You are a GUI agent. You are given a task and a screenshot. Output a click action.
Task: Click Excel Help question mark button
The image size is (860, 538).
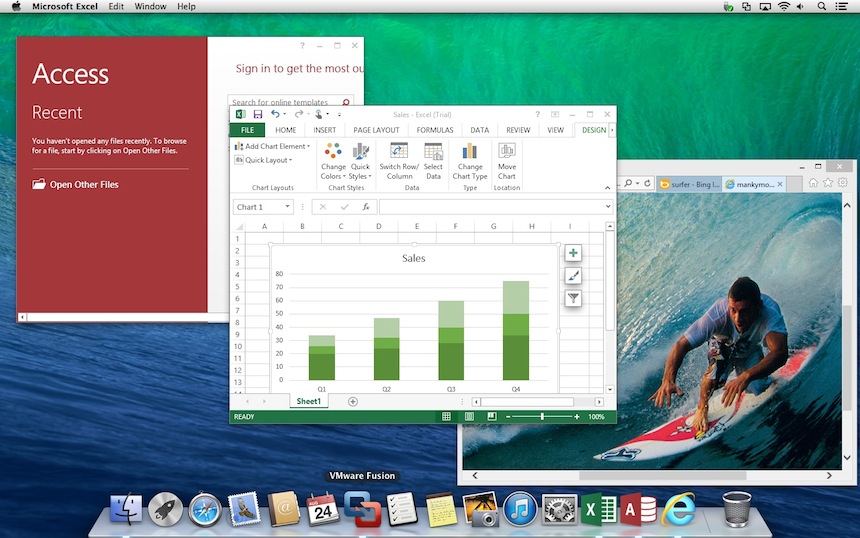click(x=538, y=114)
